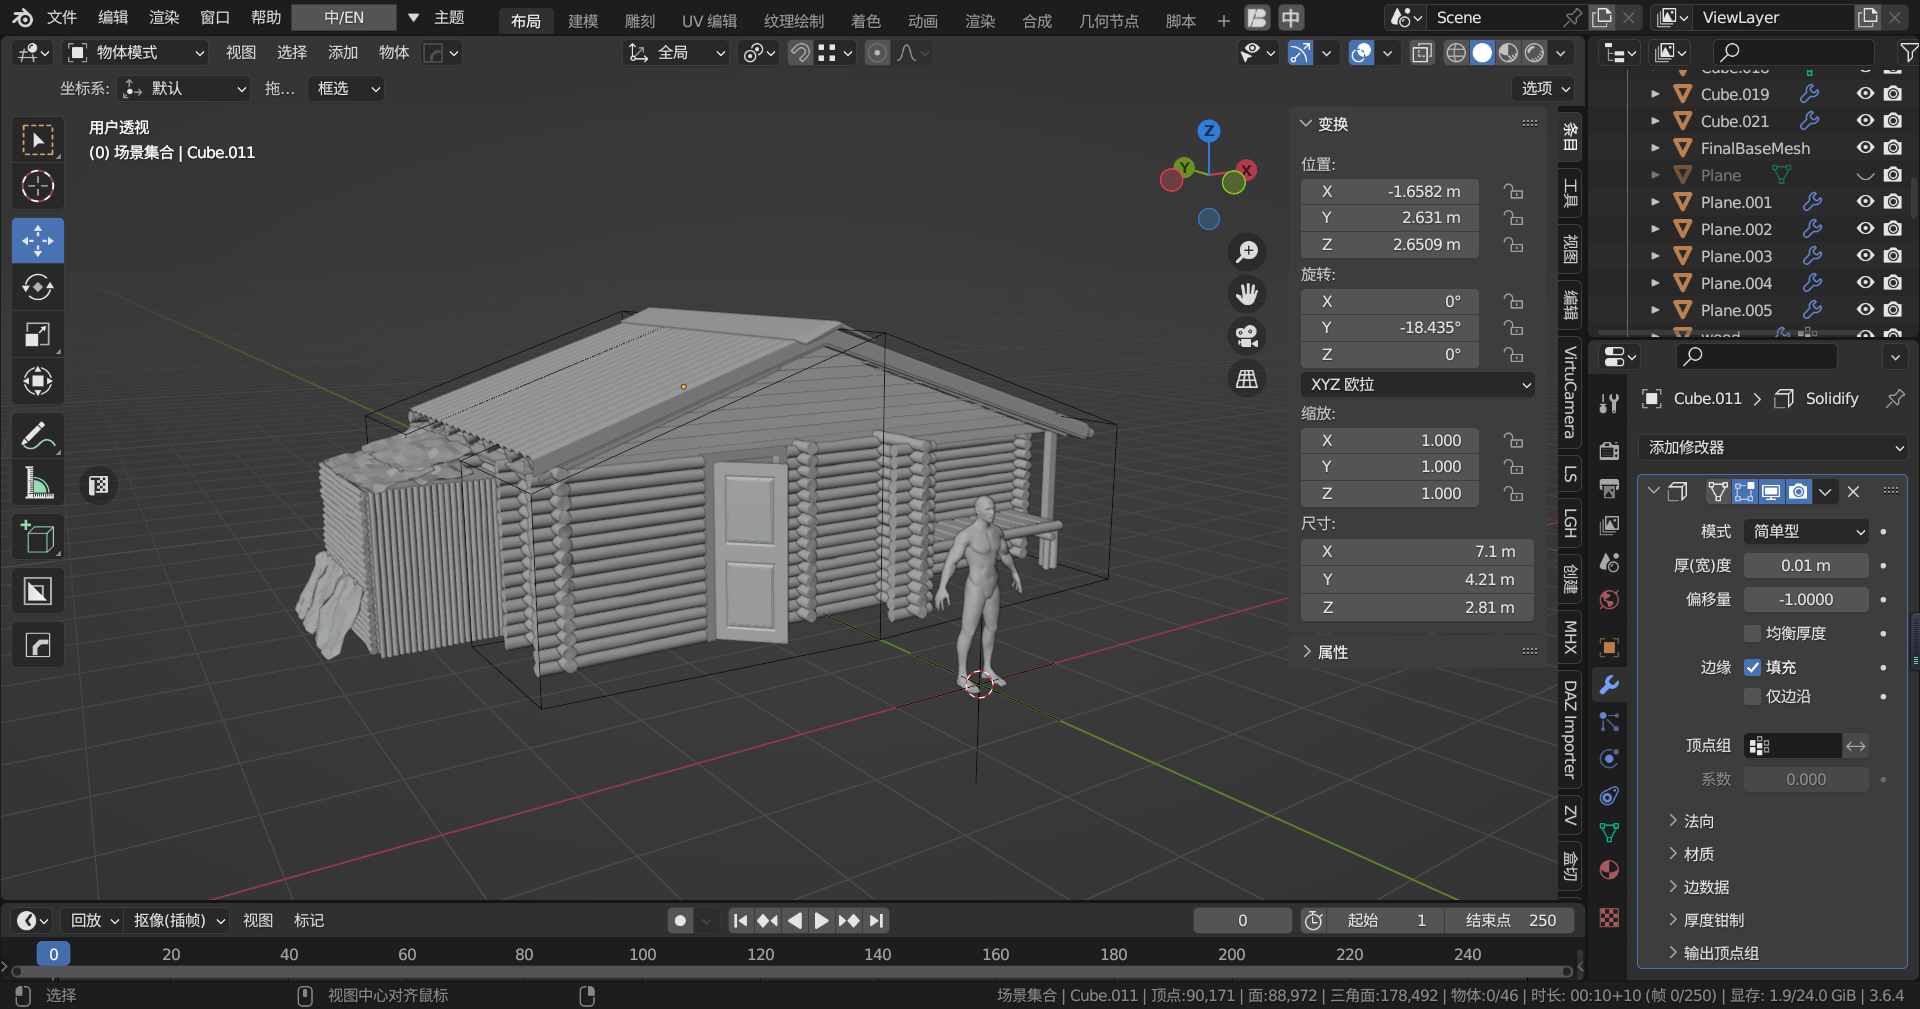Switch to the 几何节点 workspace tab

(1109, 20)
